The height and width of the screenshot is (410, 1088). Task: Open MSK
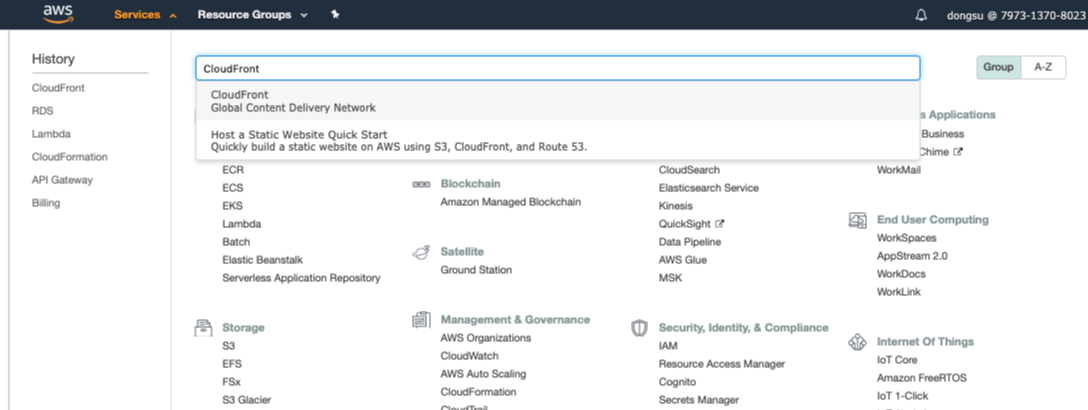[671, 278]
